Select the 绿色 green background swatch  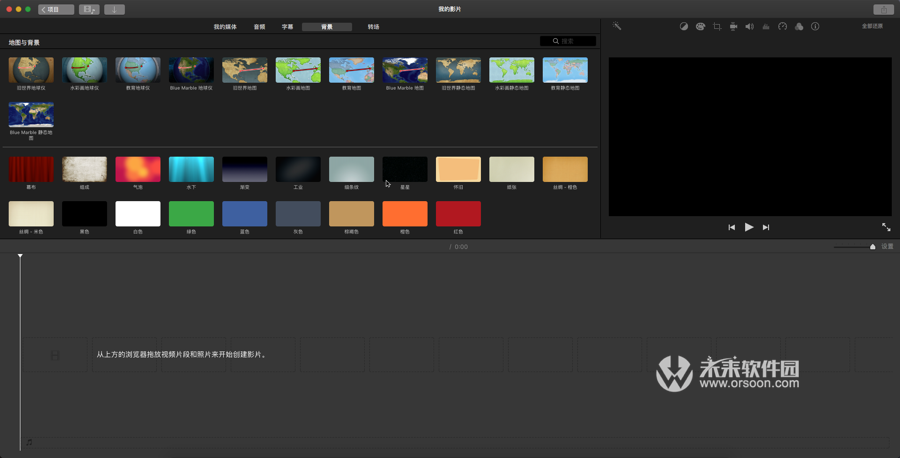(191, 213)
